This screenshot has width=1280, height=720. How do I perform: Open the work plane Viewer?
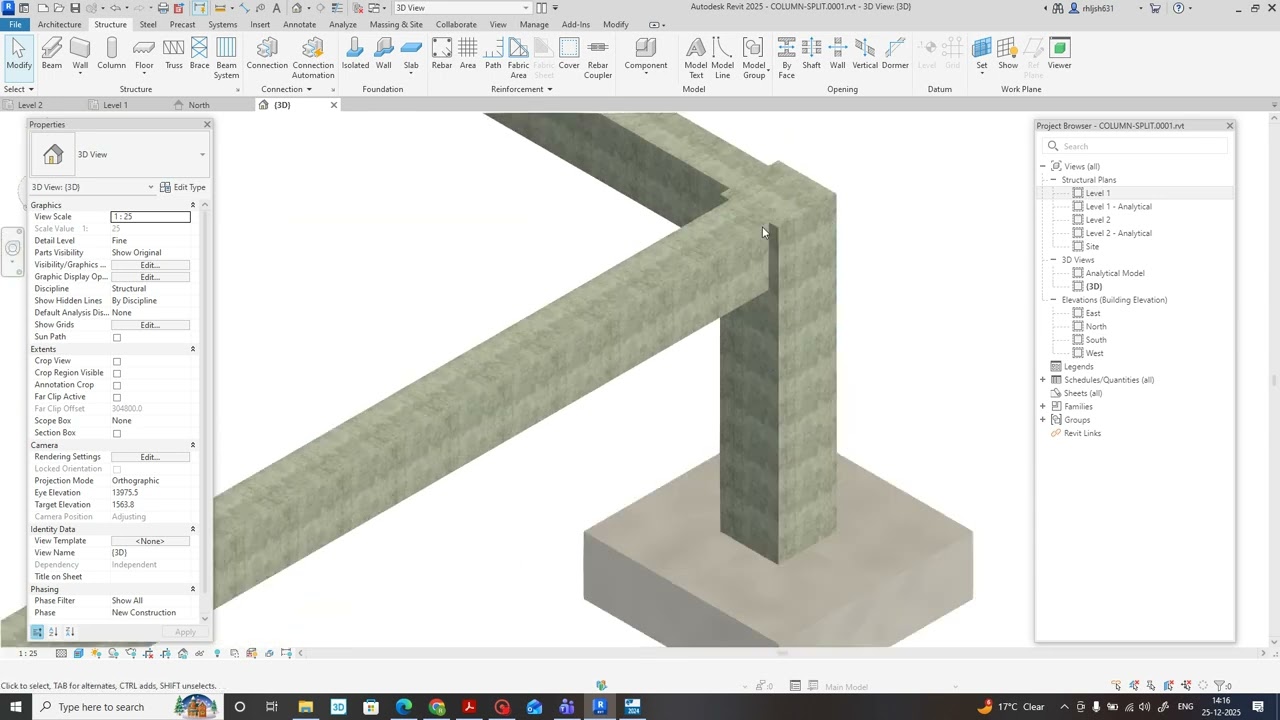pyautogui.click(x=1059, y=54)
